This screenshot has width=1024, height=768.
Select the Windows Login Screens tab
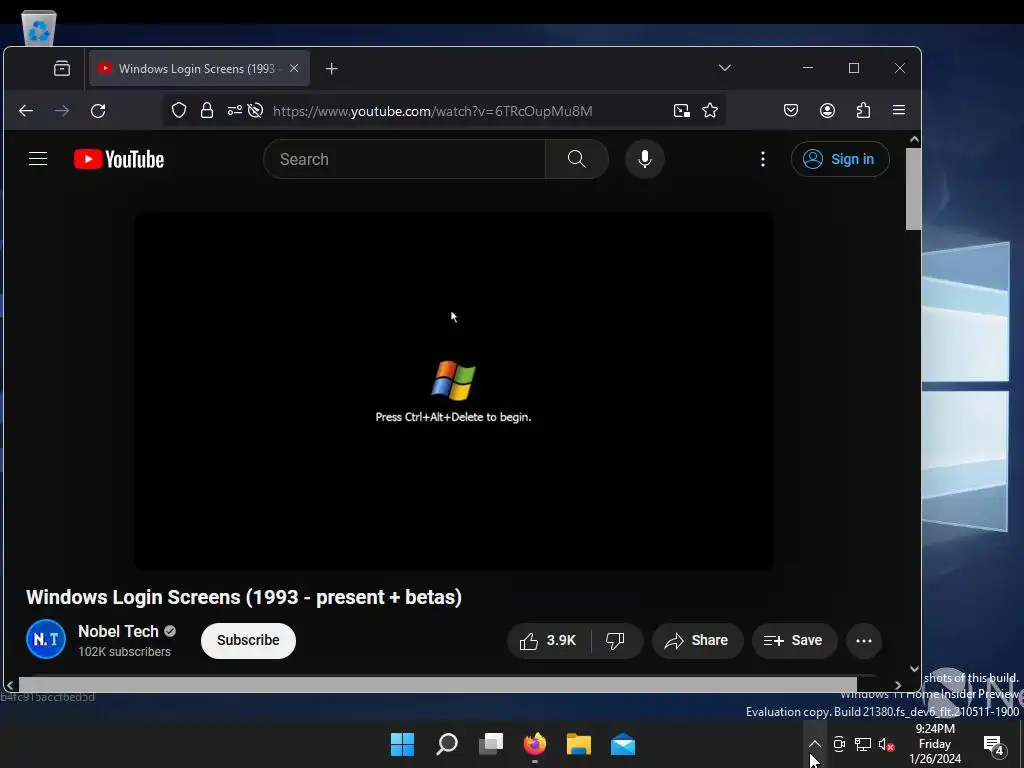click(199, 69)
